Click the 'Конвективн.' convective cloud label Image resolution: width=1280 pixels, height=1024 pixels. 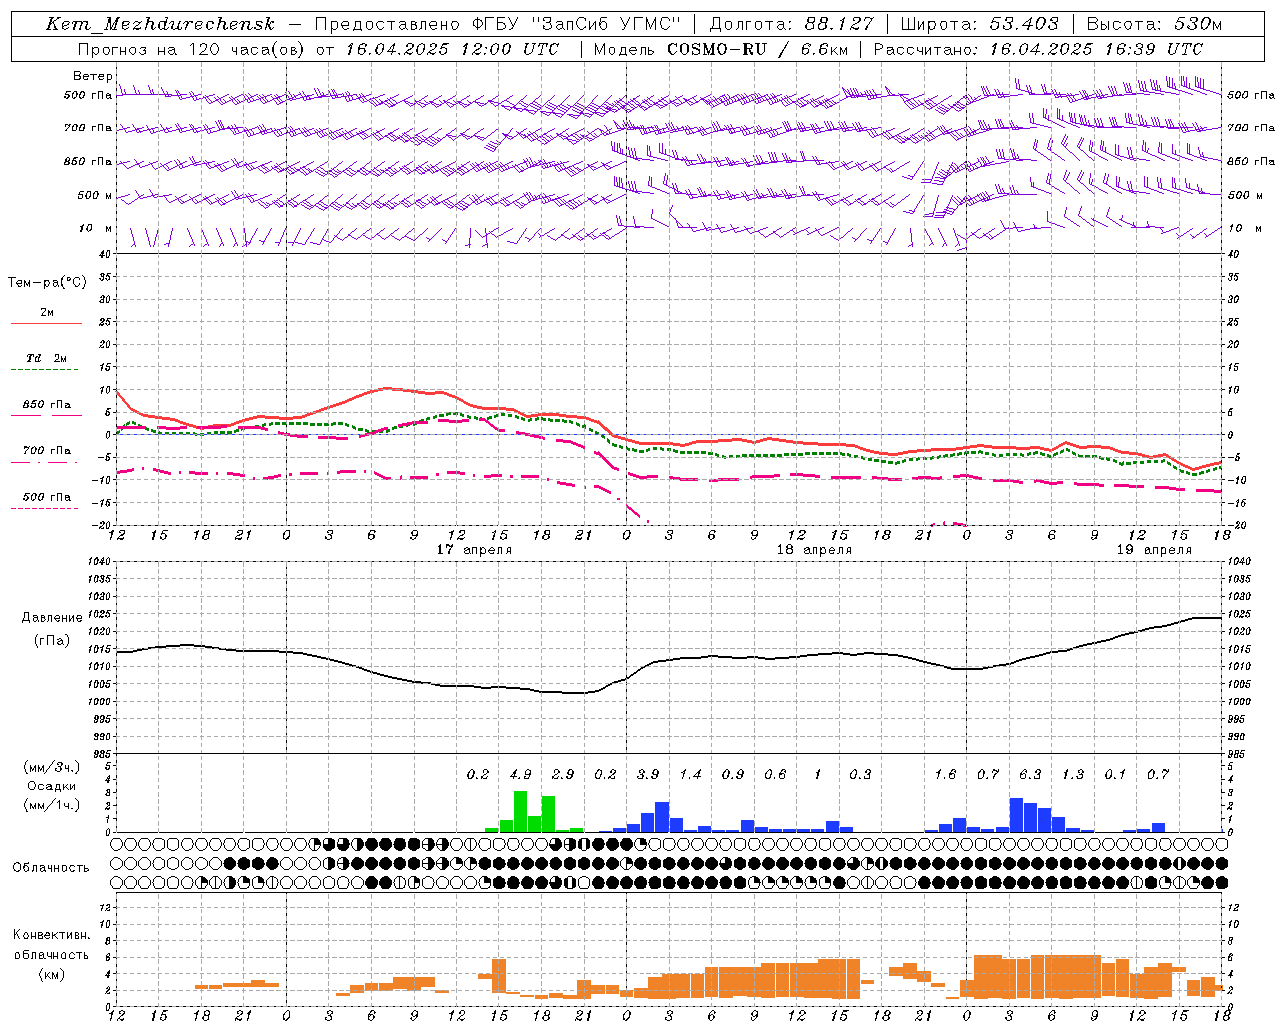(x=51, y=935)
